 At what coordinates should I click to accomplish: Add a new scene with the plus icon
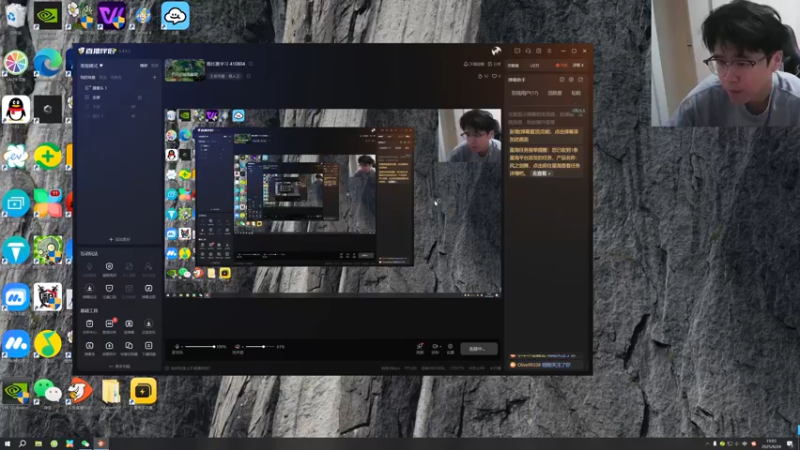[155, 78]
